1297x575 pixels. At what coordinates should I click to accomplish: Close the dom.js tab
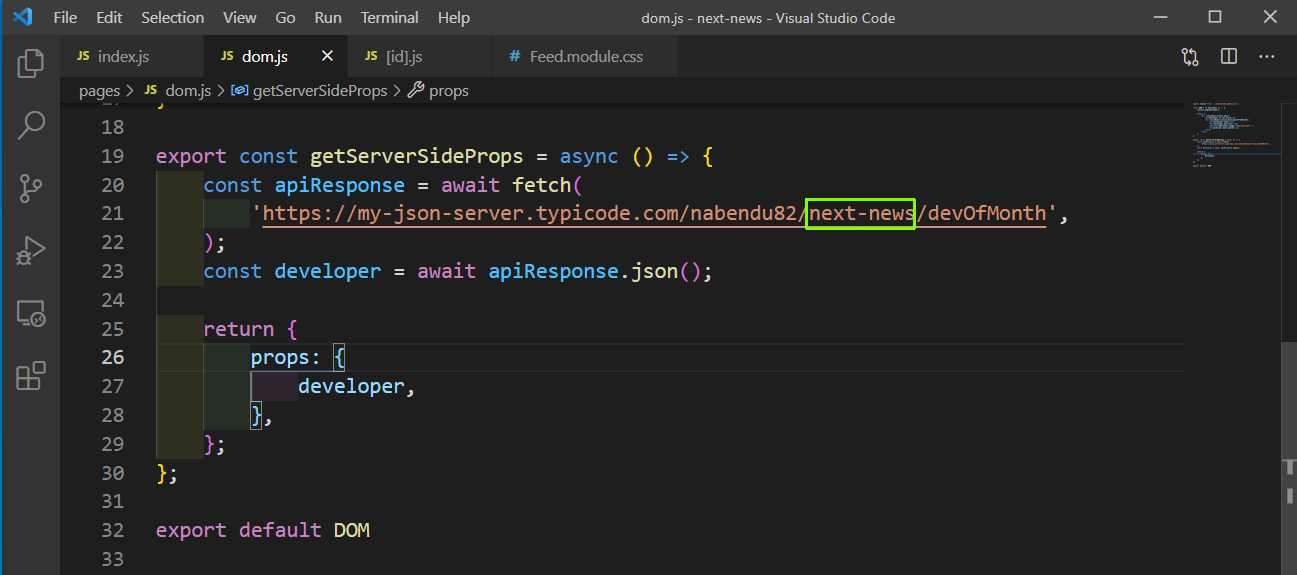(x=327, y=57)
